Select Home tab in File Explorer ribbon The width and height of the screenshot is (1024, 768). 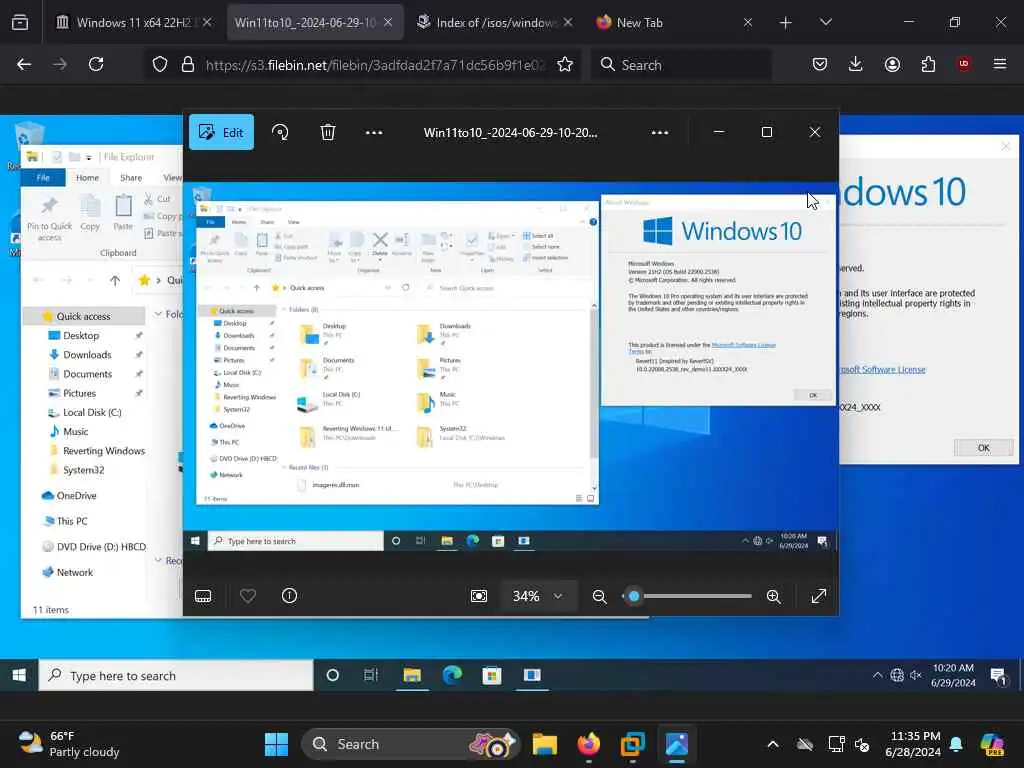[x=87, y=178]
